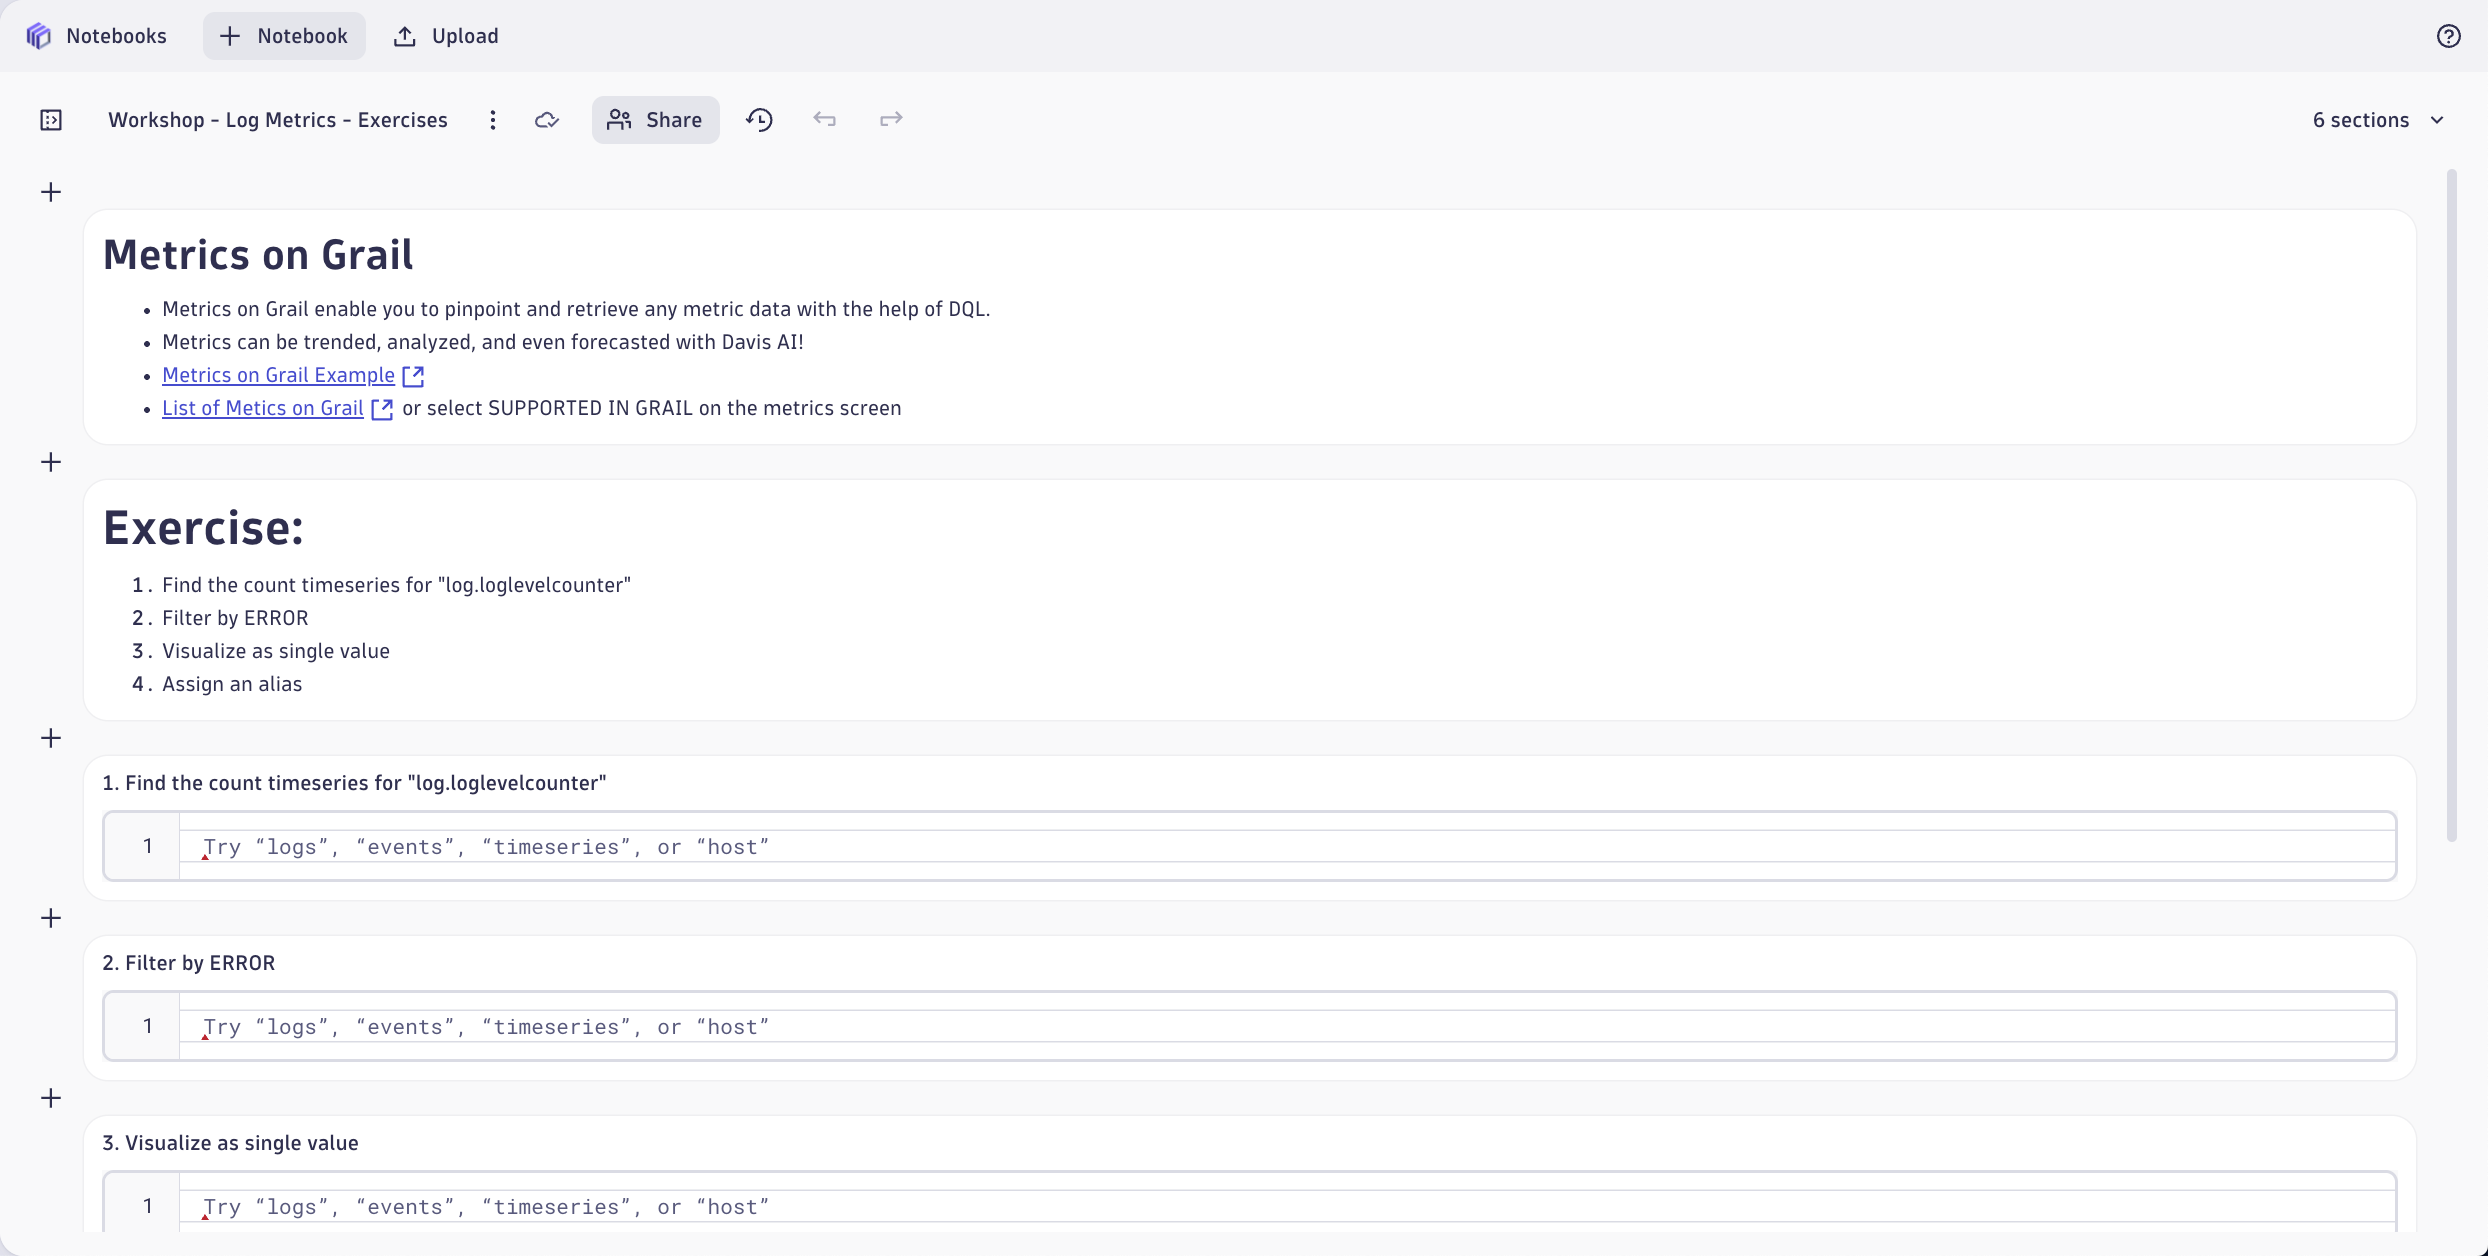This screenshot has height=1256, width=2488.
Task: Create a new Notebook
Action: [284, 36]
